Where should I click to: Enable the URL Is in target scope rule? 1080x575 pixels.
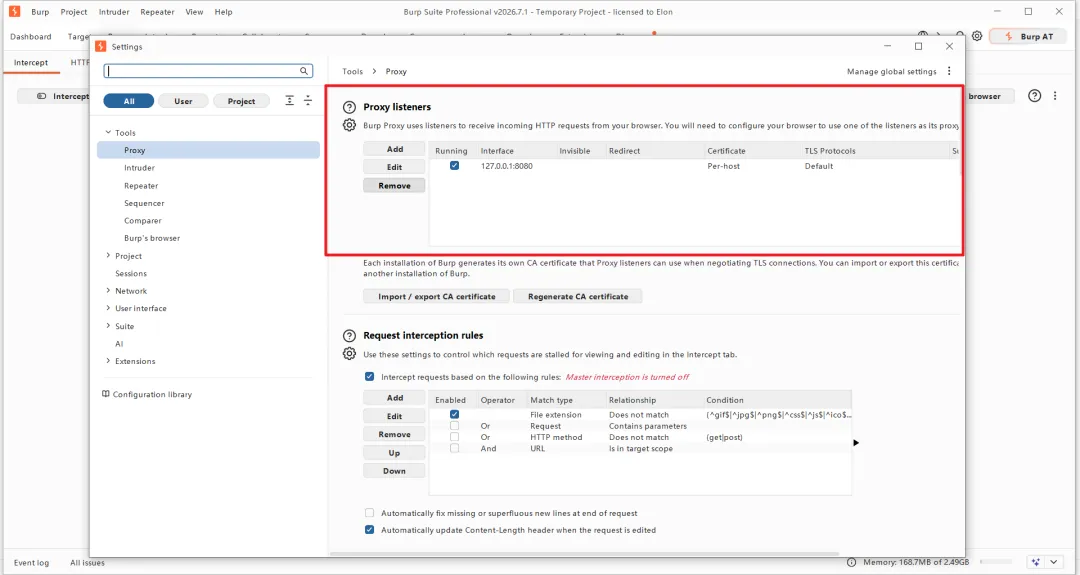[x=455, y=448]
